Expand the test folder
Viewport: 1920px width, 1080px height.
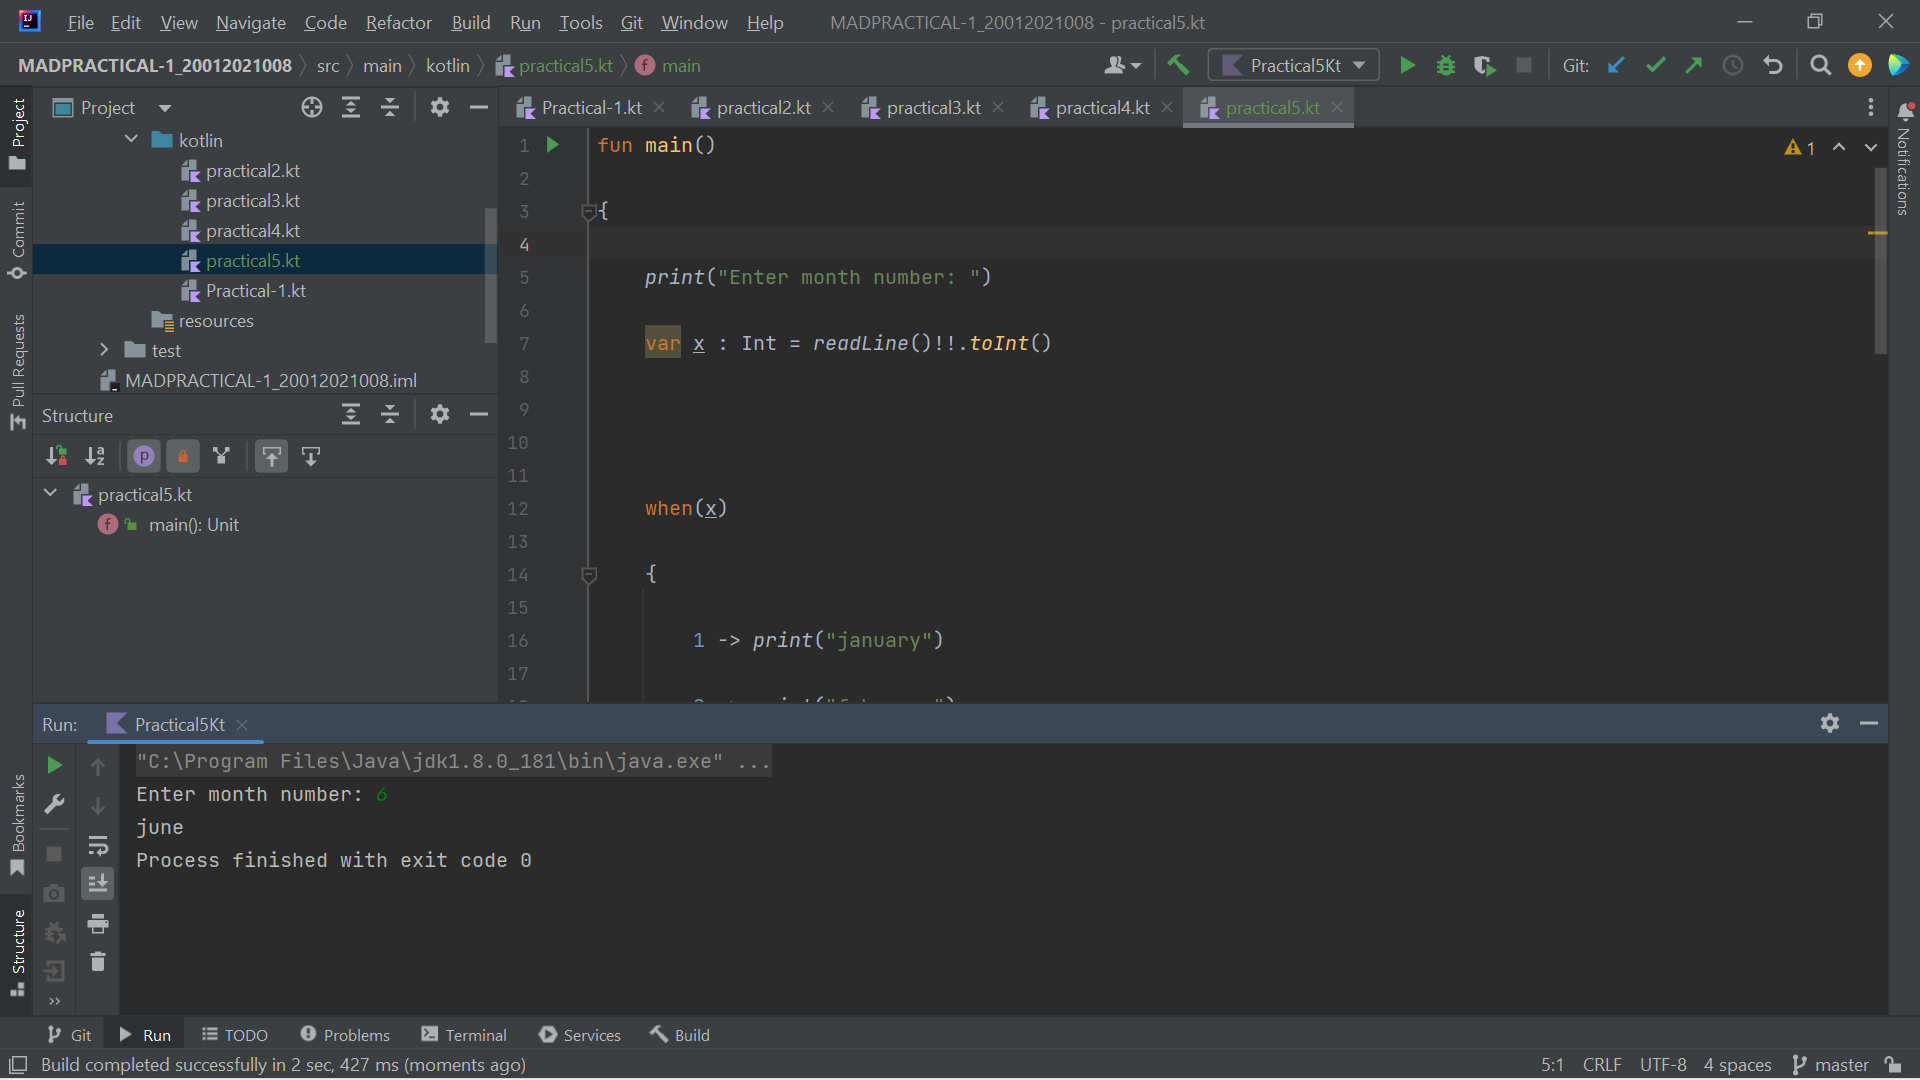(104, 350)
